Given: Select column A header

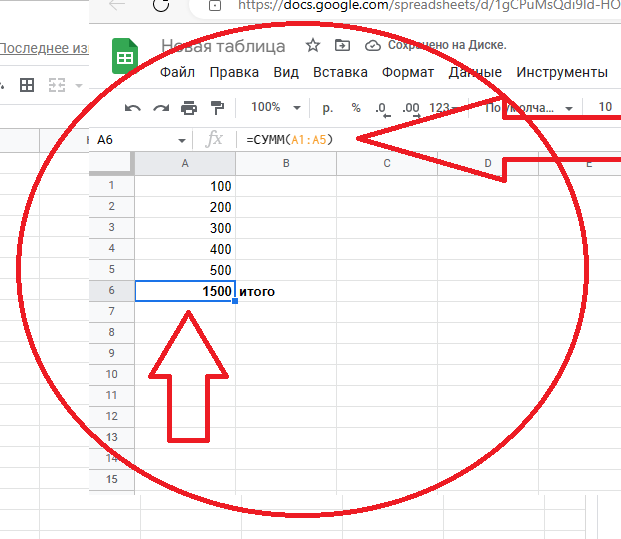Looking at the screenshot, I should pos(185,163).
